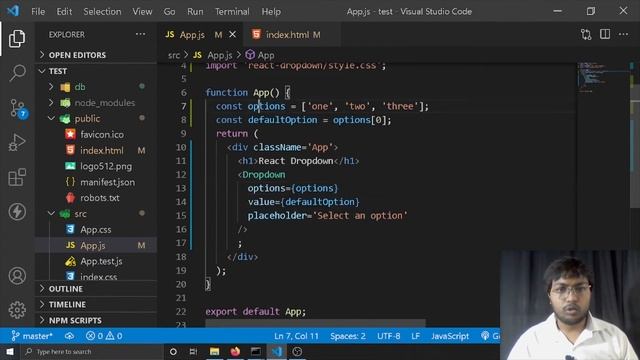The height and width of the screenshot is (360, 640).
Task: Open the Terminal menu
Action: 232,11
